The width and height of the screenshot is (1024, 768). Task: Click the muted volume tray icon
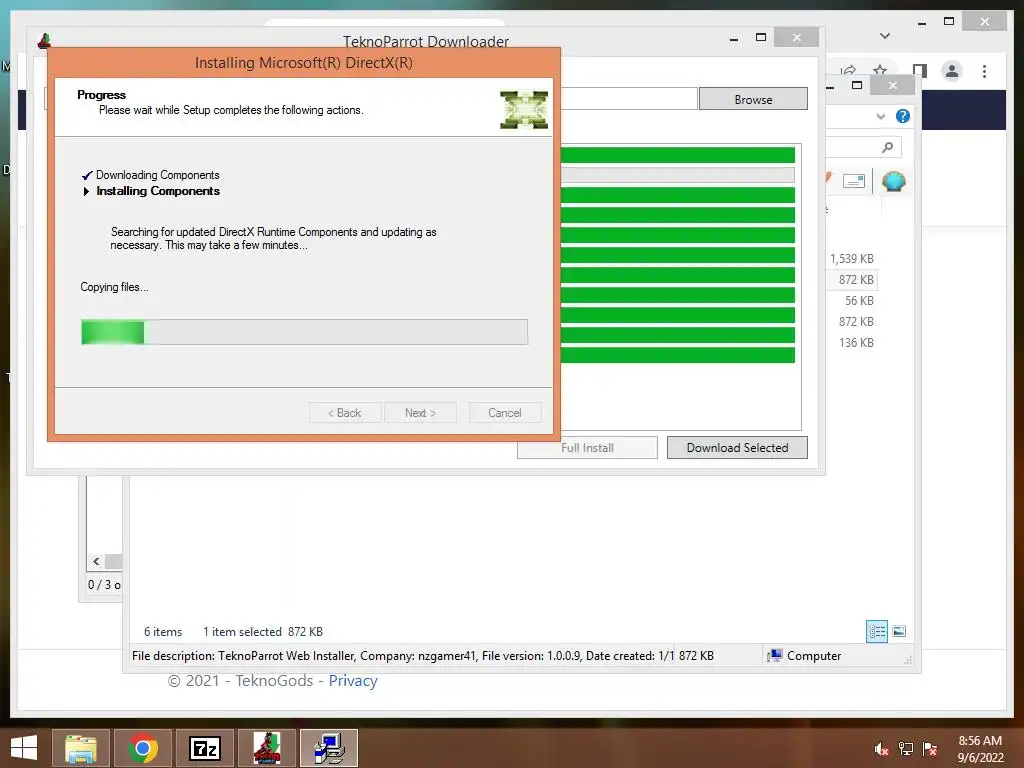pos(881,749)
